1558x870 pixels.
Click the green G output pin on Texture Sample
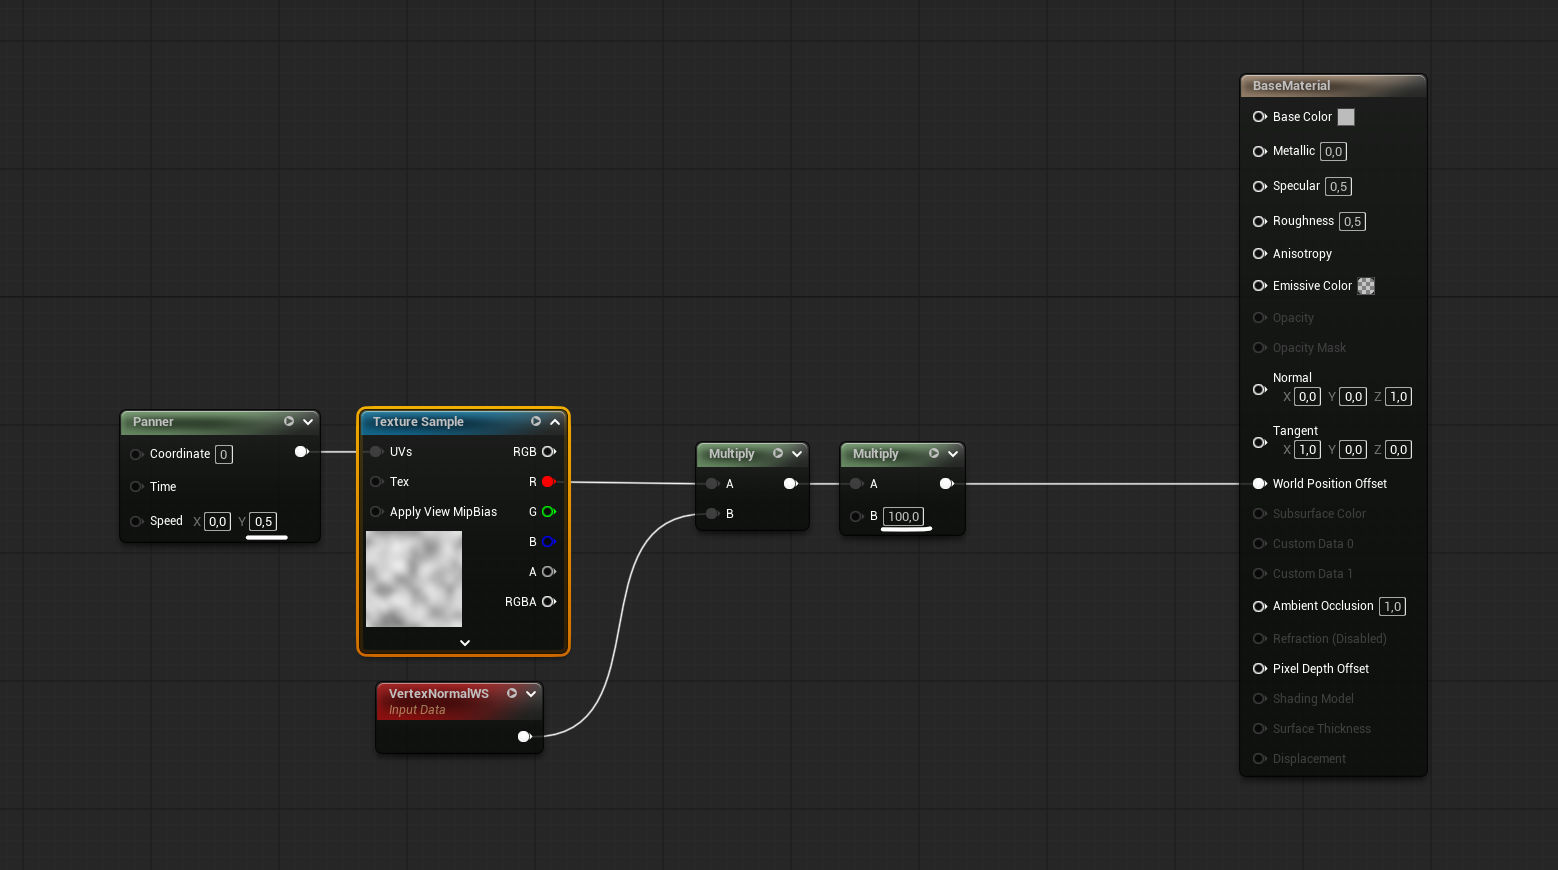click(x=548, y=512)
